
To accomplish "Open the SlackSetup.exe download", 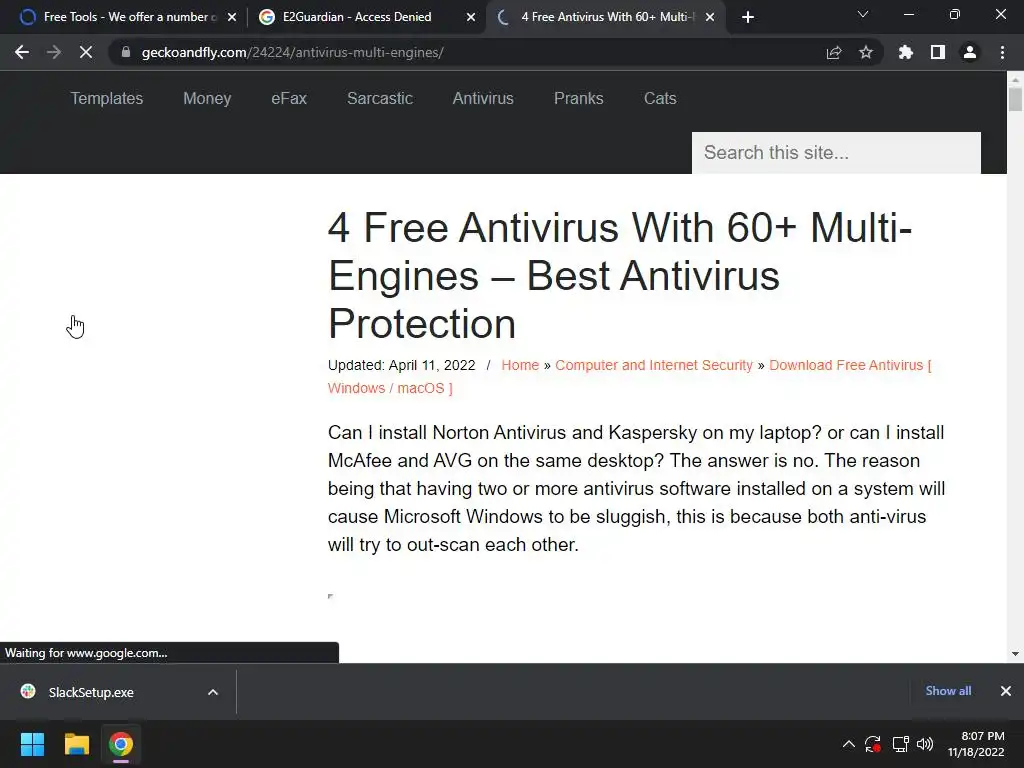I will tap(91, 692).
